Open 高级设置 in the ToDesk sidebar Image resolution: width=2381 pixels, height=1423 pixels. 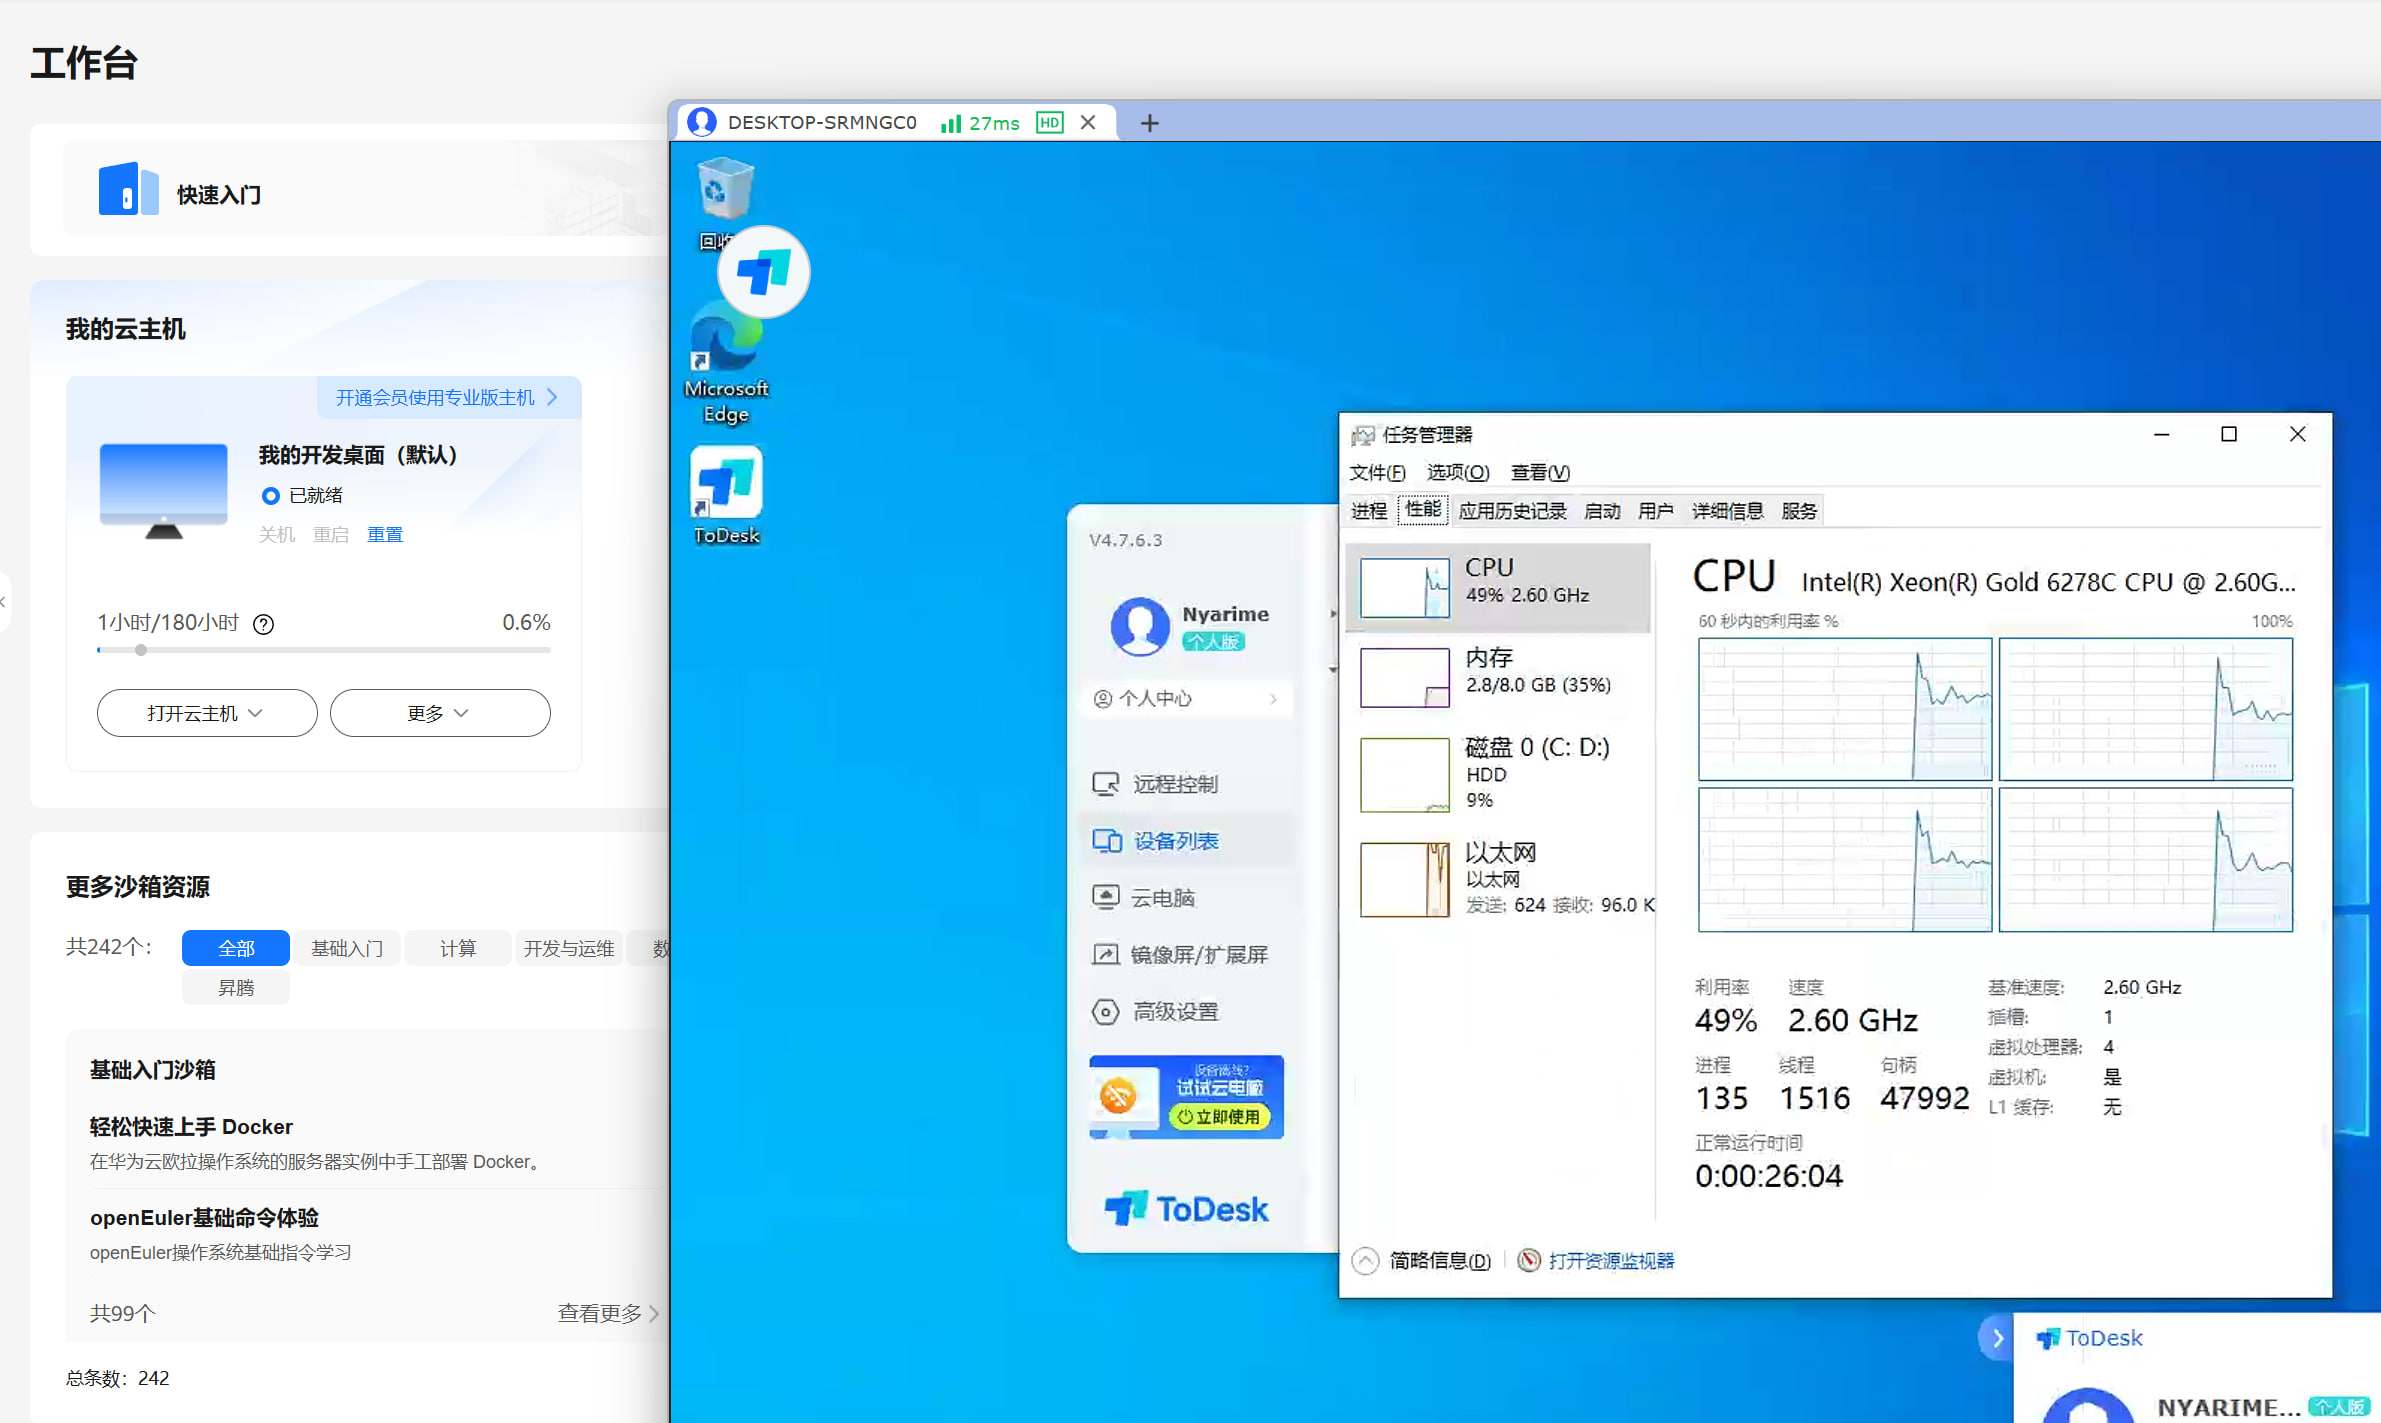(1174, 1012)
